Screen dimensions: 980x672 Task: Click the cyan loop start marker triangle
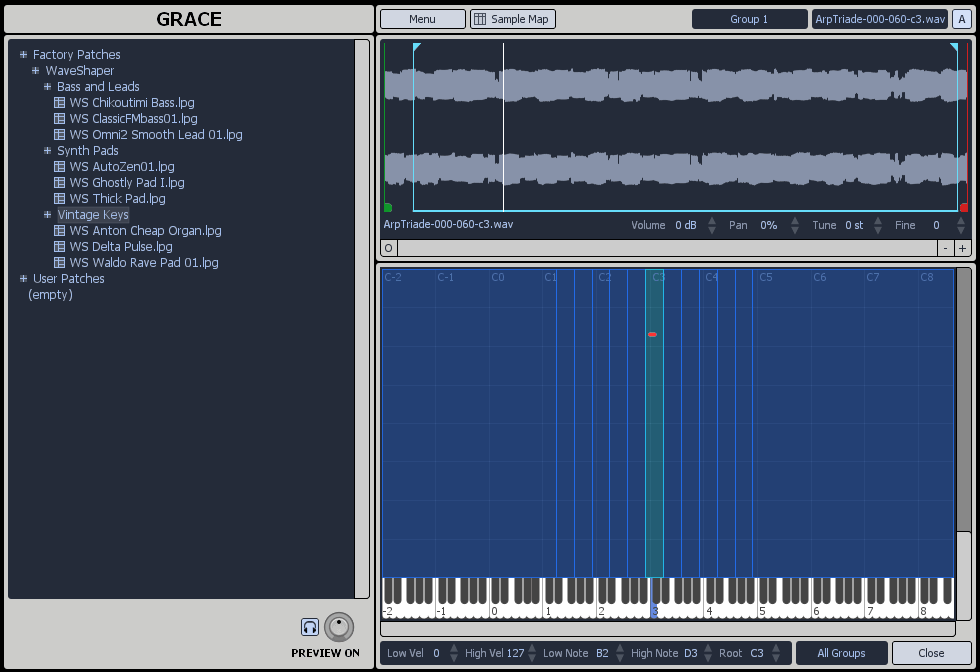click(x=417, y=47)
